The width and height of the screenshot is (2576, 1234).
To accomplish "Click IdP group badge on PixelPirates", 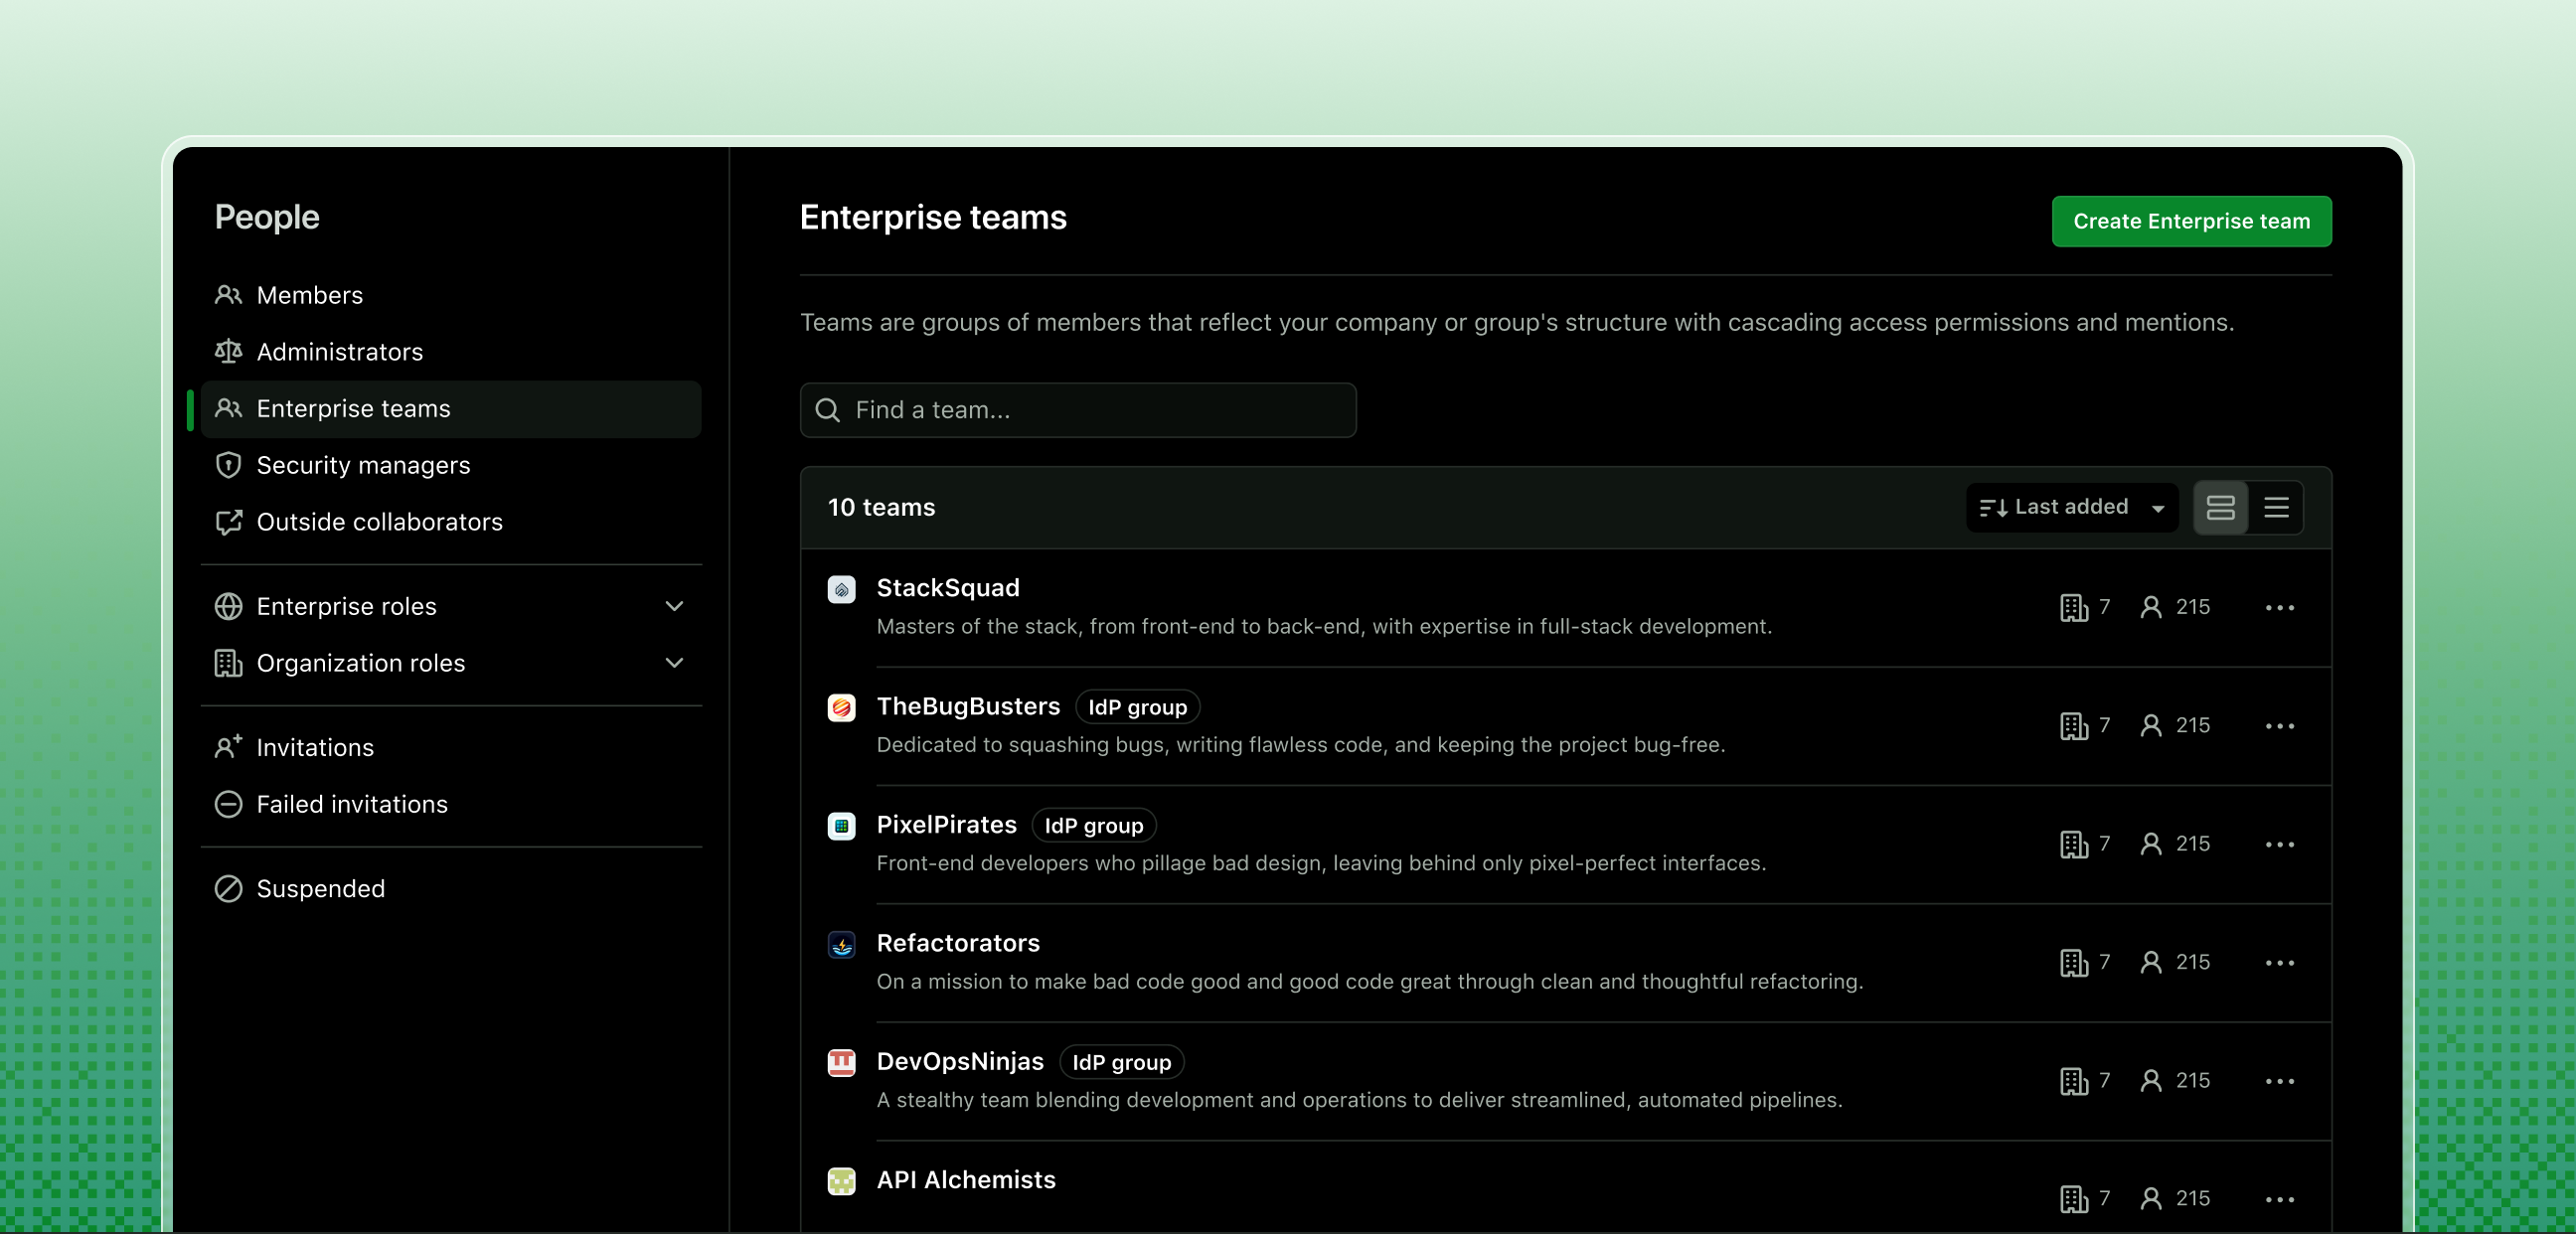I will (1093, 826).
